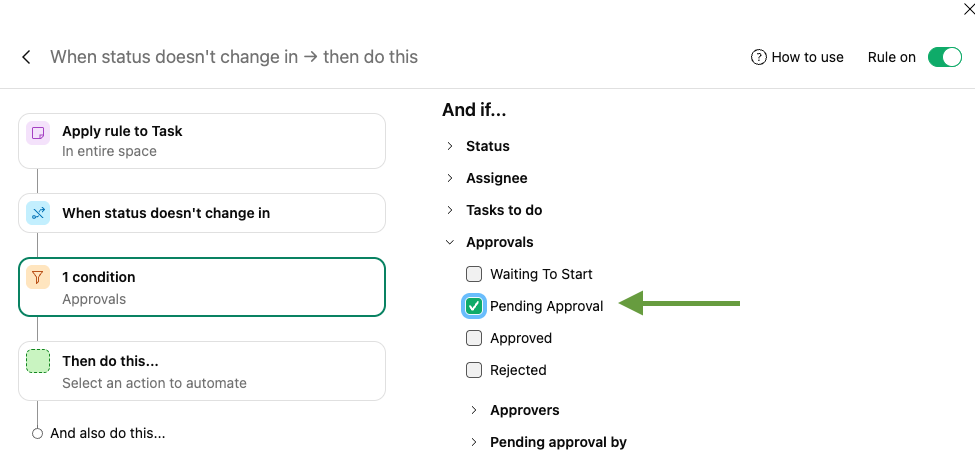Screen dimensions: 975x463
Task: Click the circle beside And also do this
Action: (x=37, y=433)
